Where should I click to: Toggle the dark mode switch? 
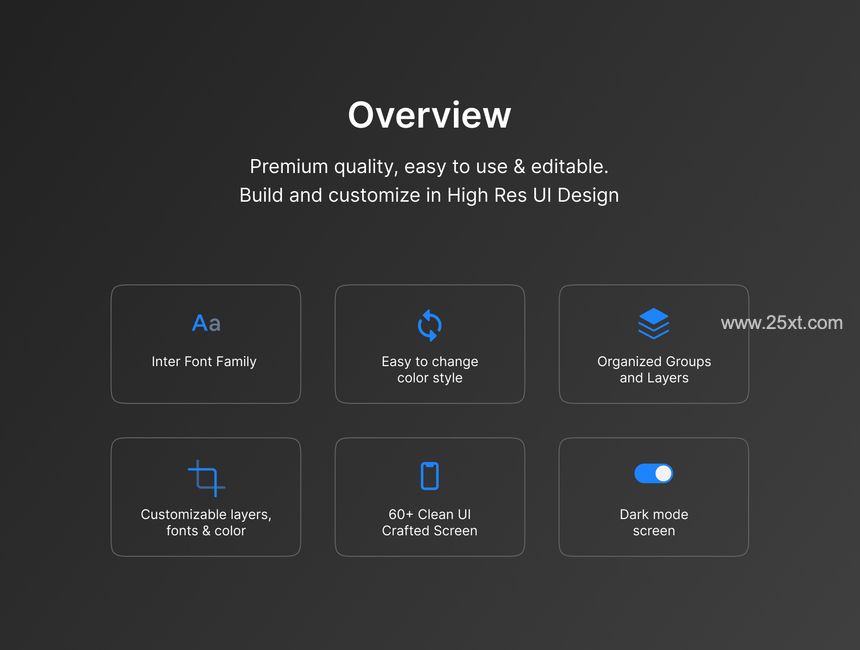tap(654, 473)
